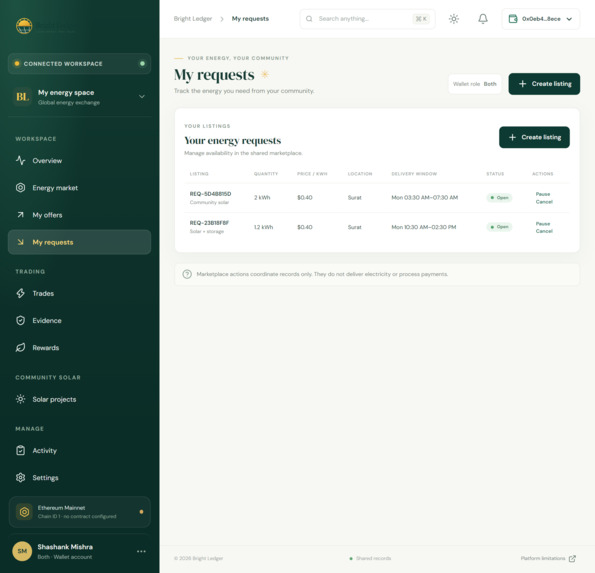Open Overview via its pulse icon
Viewport: 595px width, 573px height.
pos(20,161)
